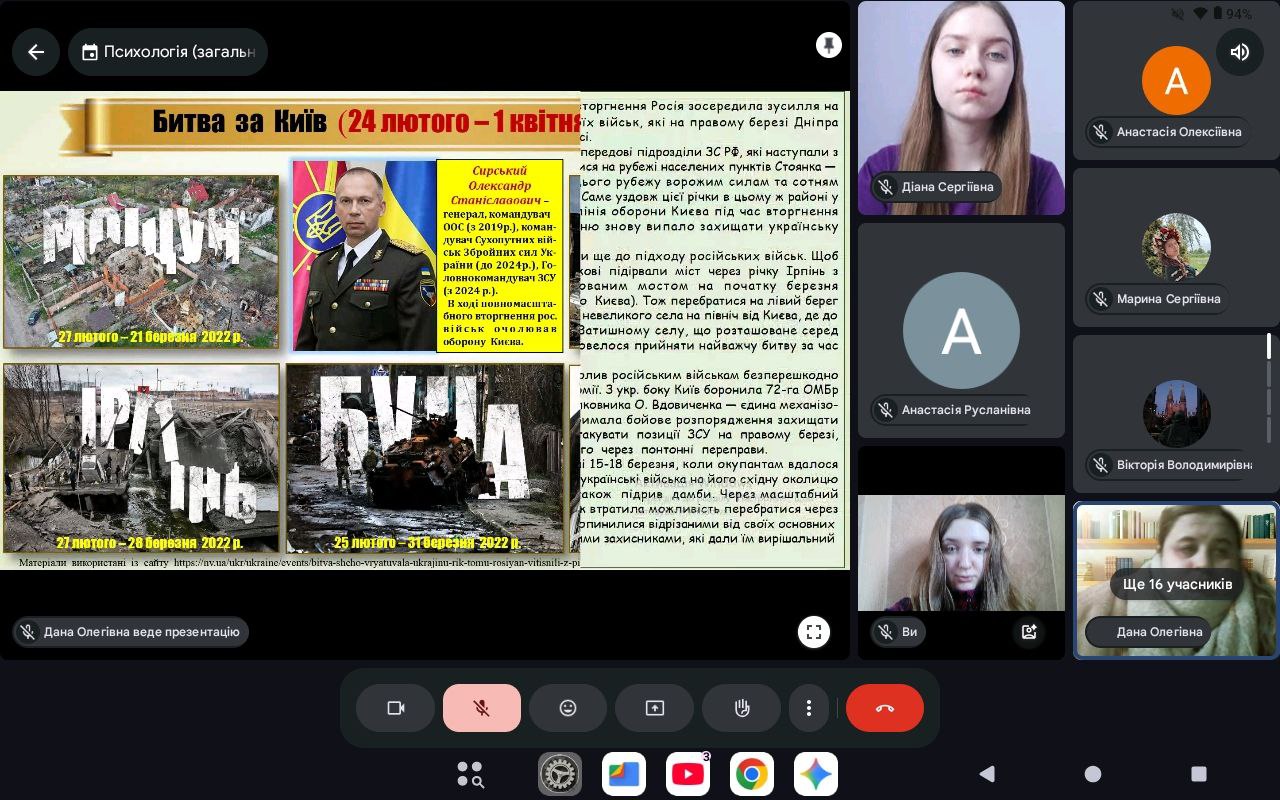
Task: Share your screen with the present button
Action: click(655, 708)
